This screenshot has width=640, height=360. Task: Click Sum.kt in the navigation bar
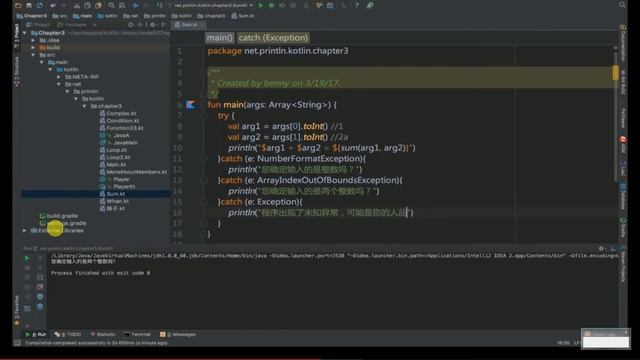(x=243, y=16)
